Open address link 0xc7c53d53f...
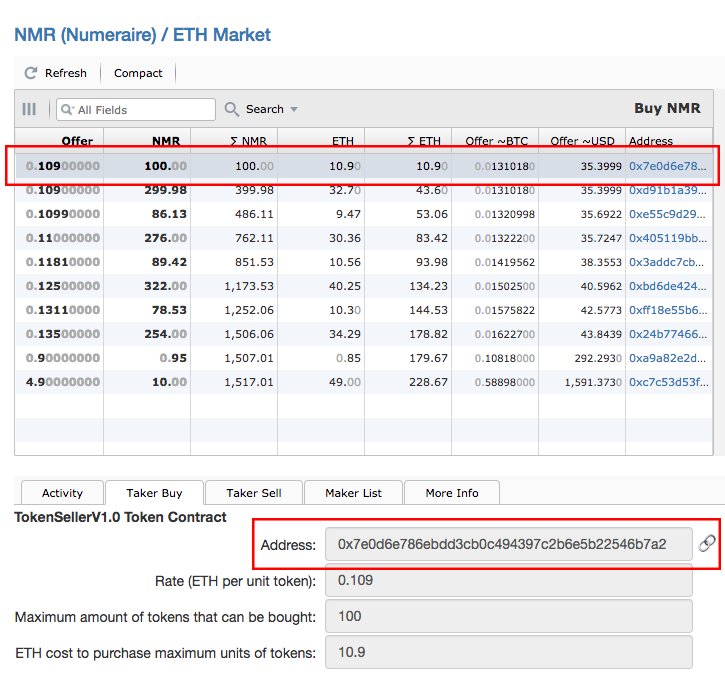The width and height of the screenshot is (725, 695). point(669,382)
